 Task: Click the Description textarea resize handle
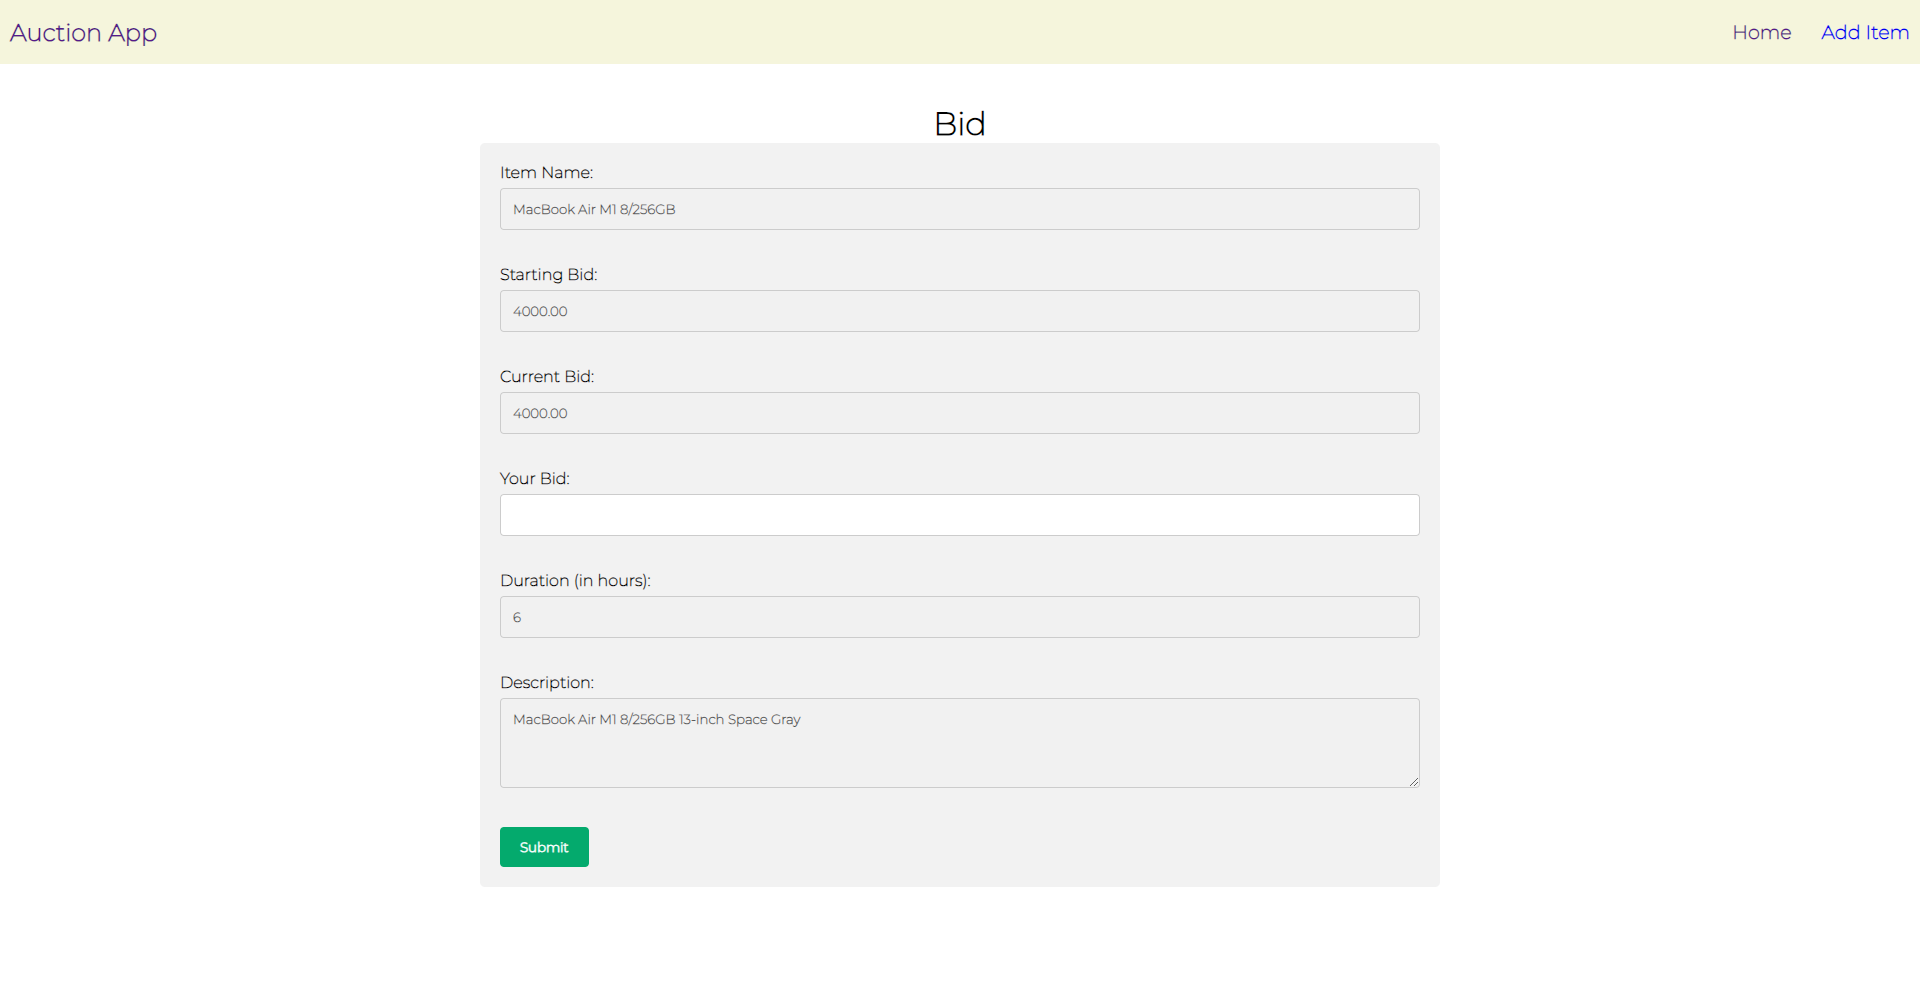click(x=1413, y=781)
